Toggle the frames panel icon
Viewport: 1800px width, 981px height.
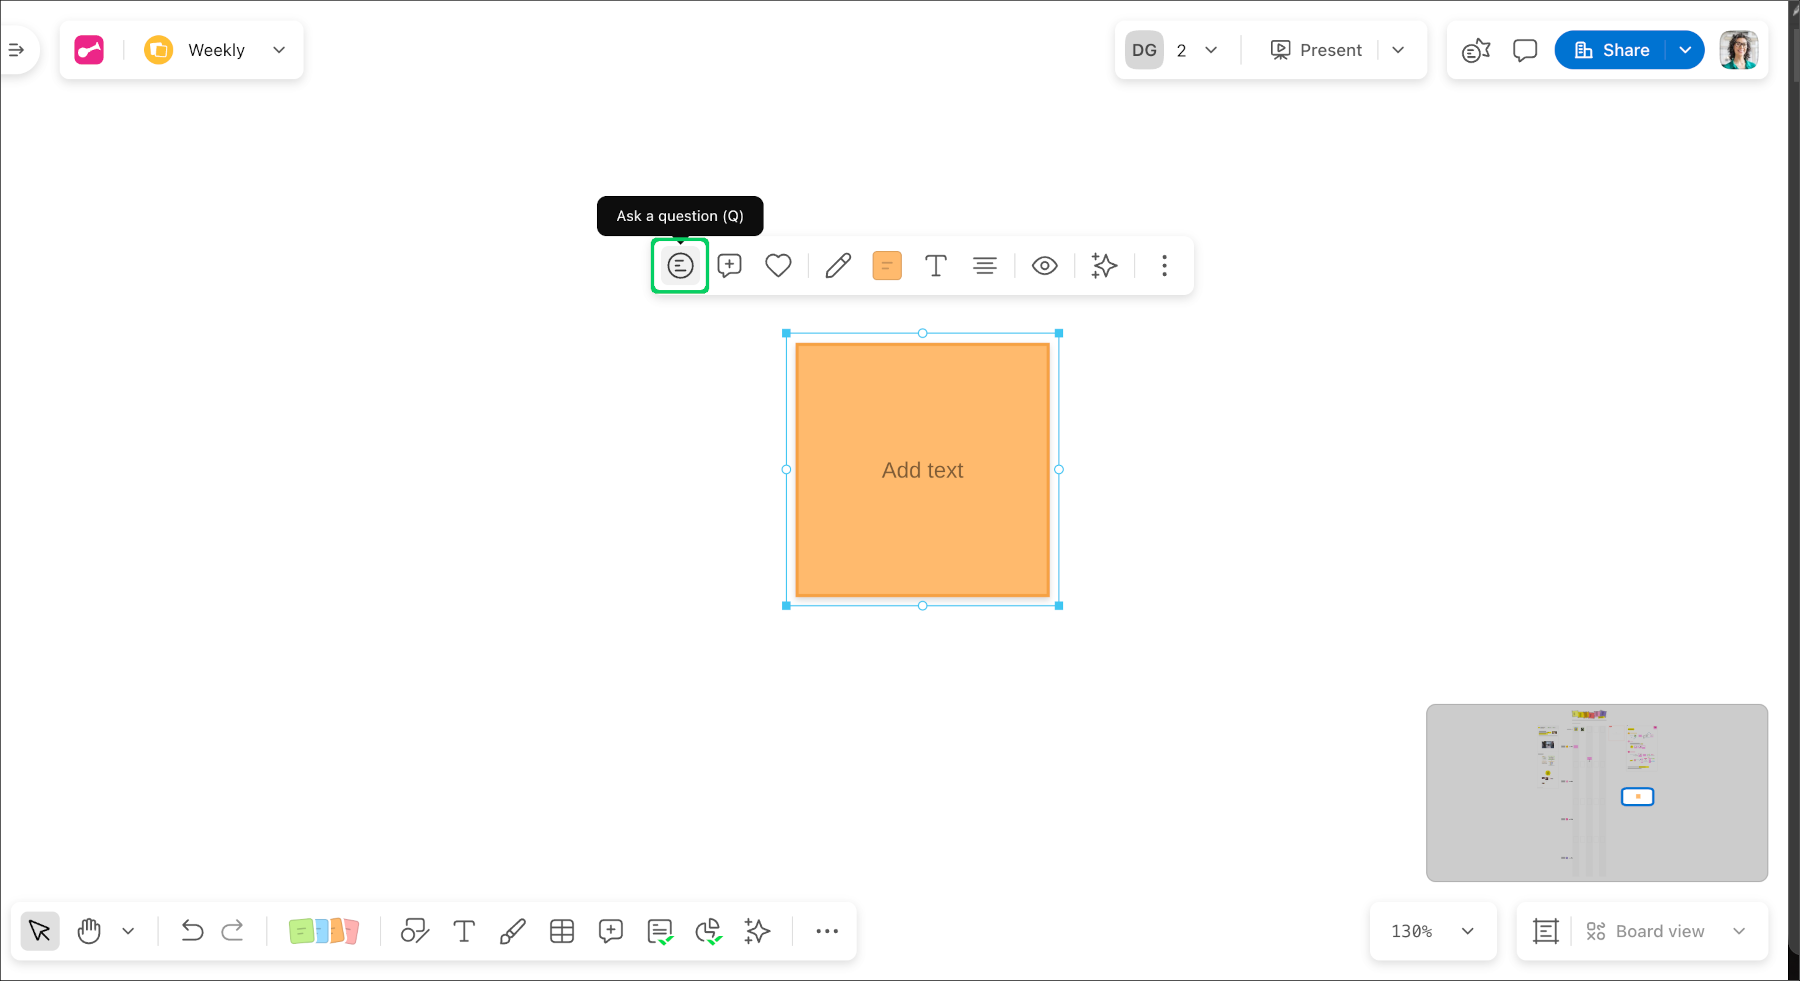click(1546, 931)
